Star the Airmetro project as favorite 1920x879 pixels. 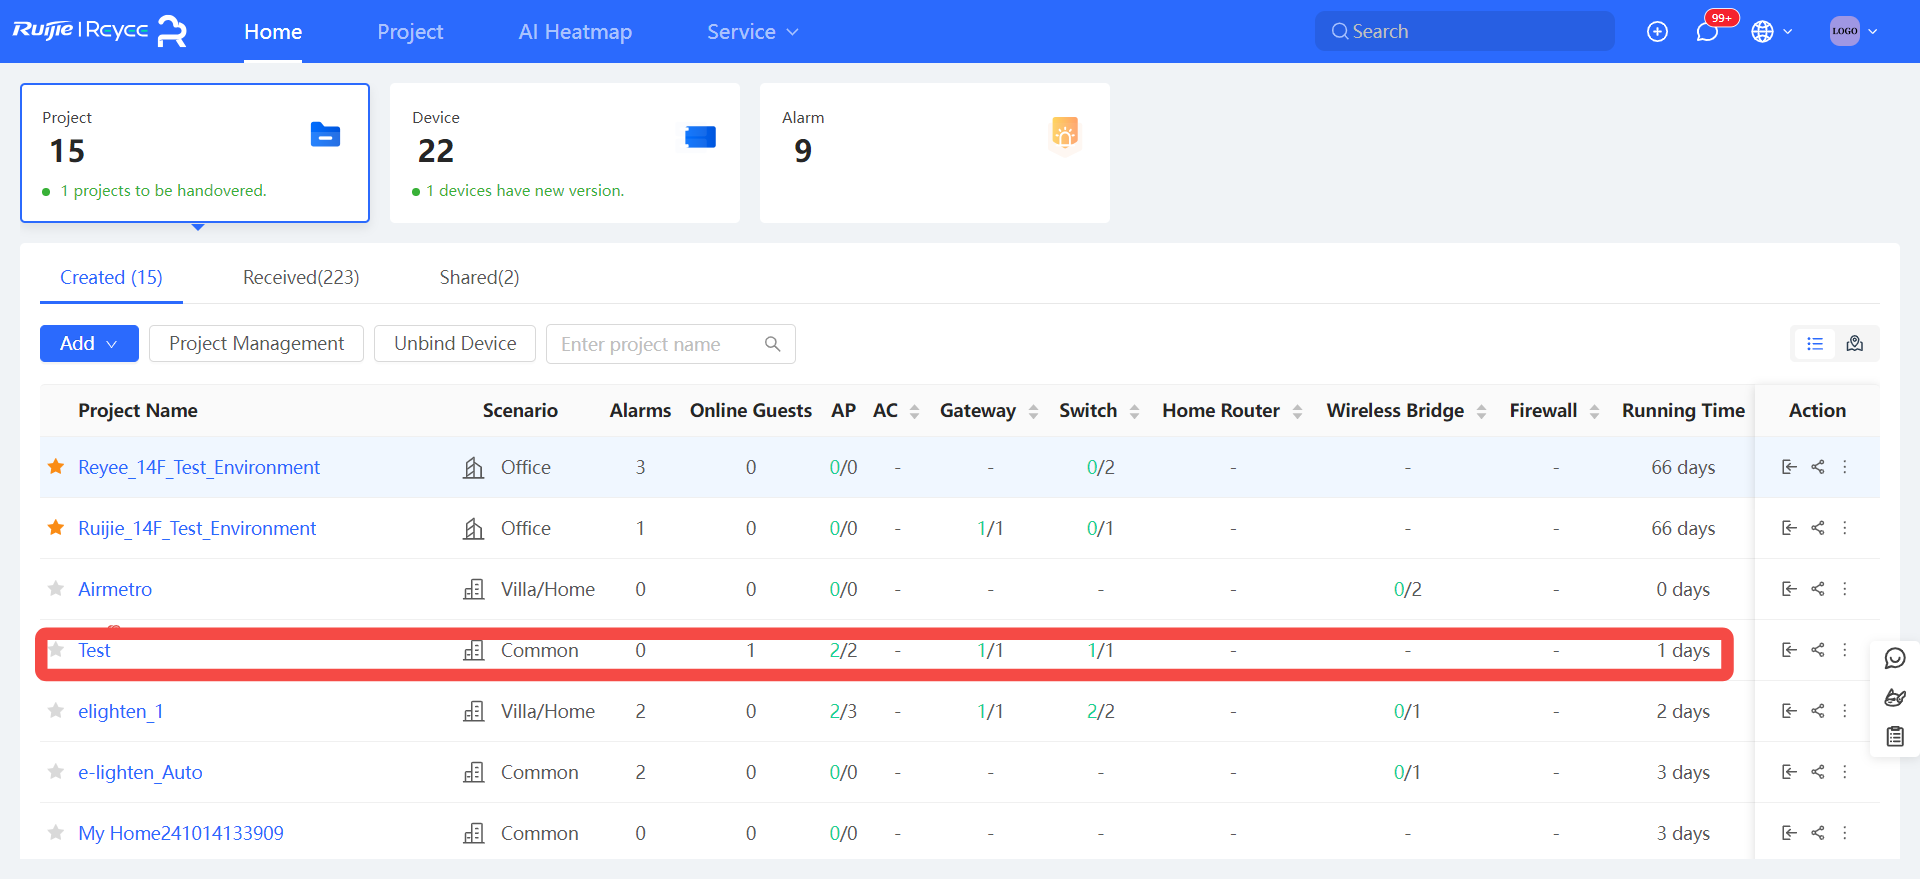[56, 589]
